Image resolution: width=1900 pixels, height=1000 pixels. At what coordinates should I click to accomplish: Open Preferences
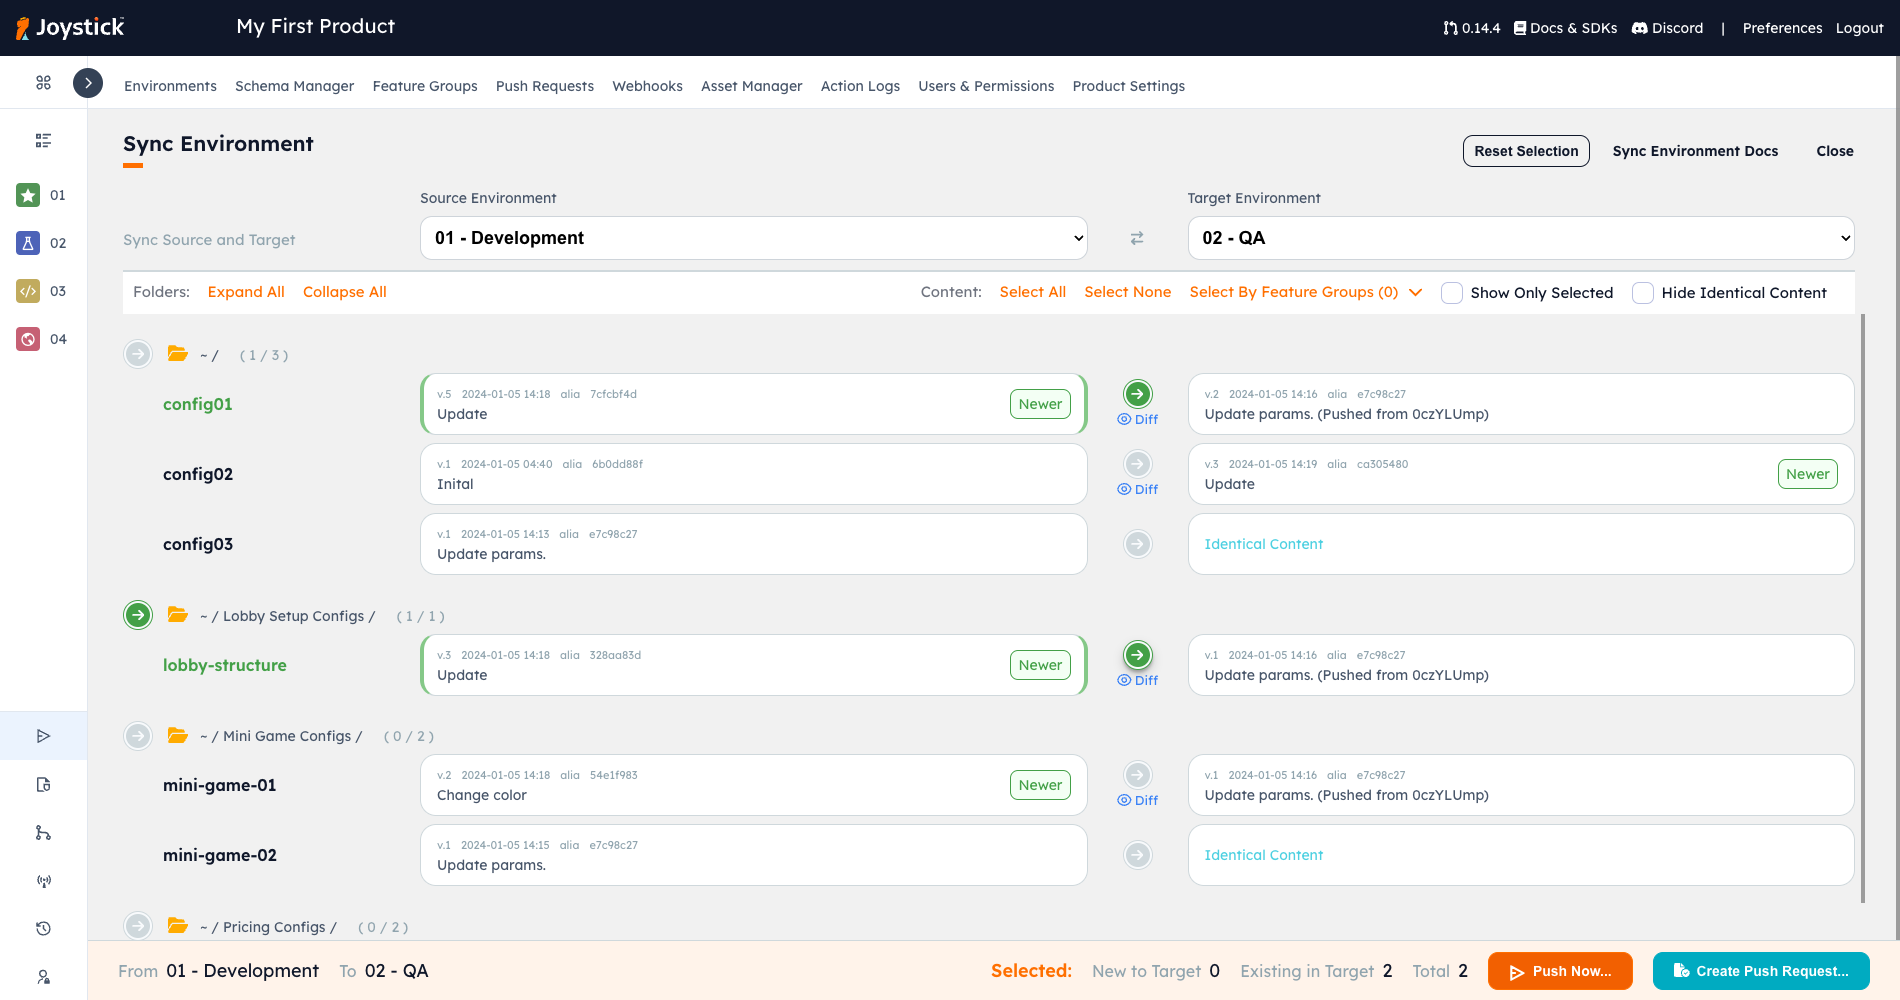click(1782, 28)
